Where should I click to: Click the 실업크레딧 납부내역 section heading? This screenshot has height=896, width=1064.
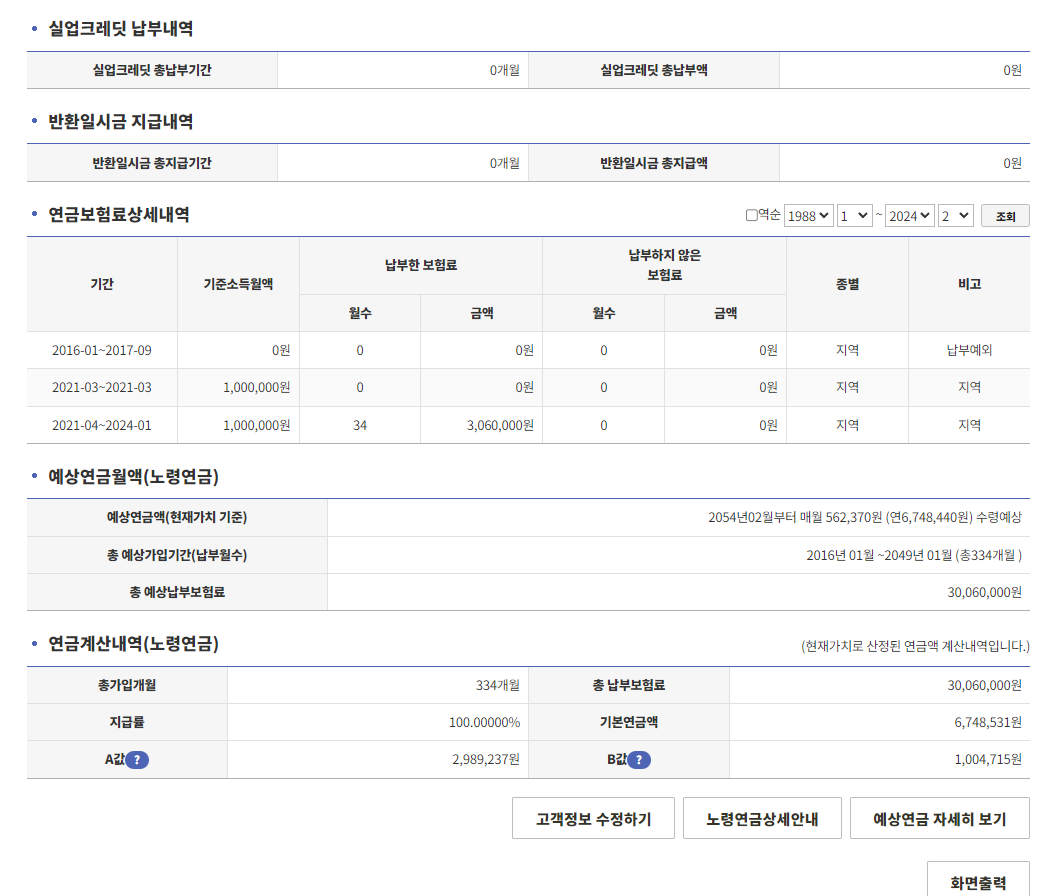[x=121, y=29]
